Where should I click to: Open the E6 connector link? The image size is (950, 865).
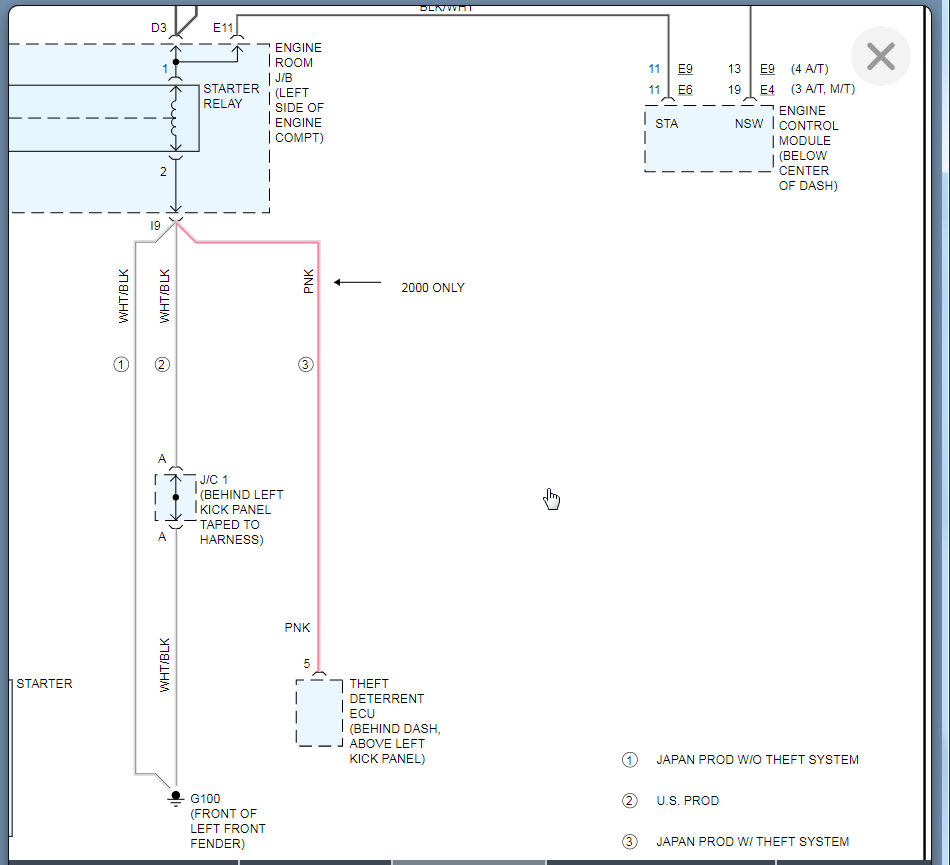click(x=685, y=90)
